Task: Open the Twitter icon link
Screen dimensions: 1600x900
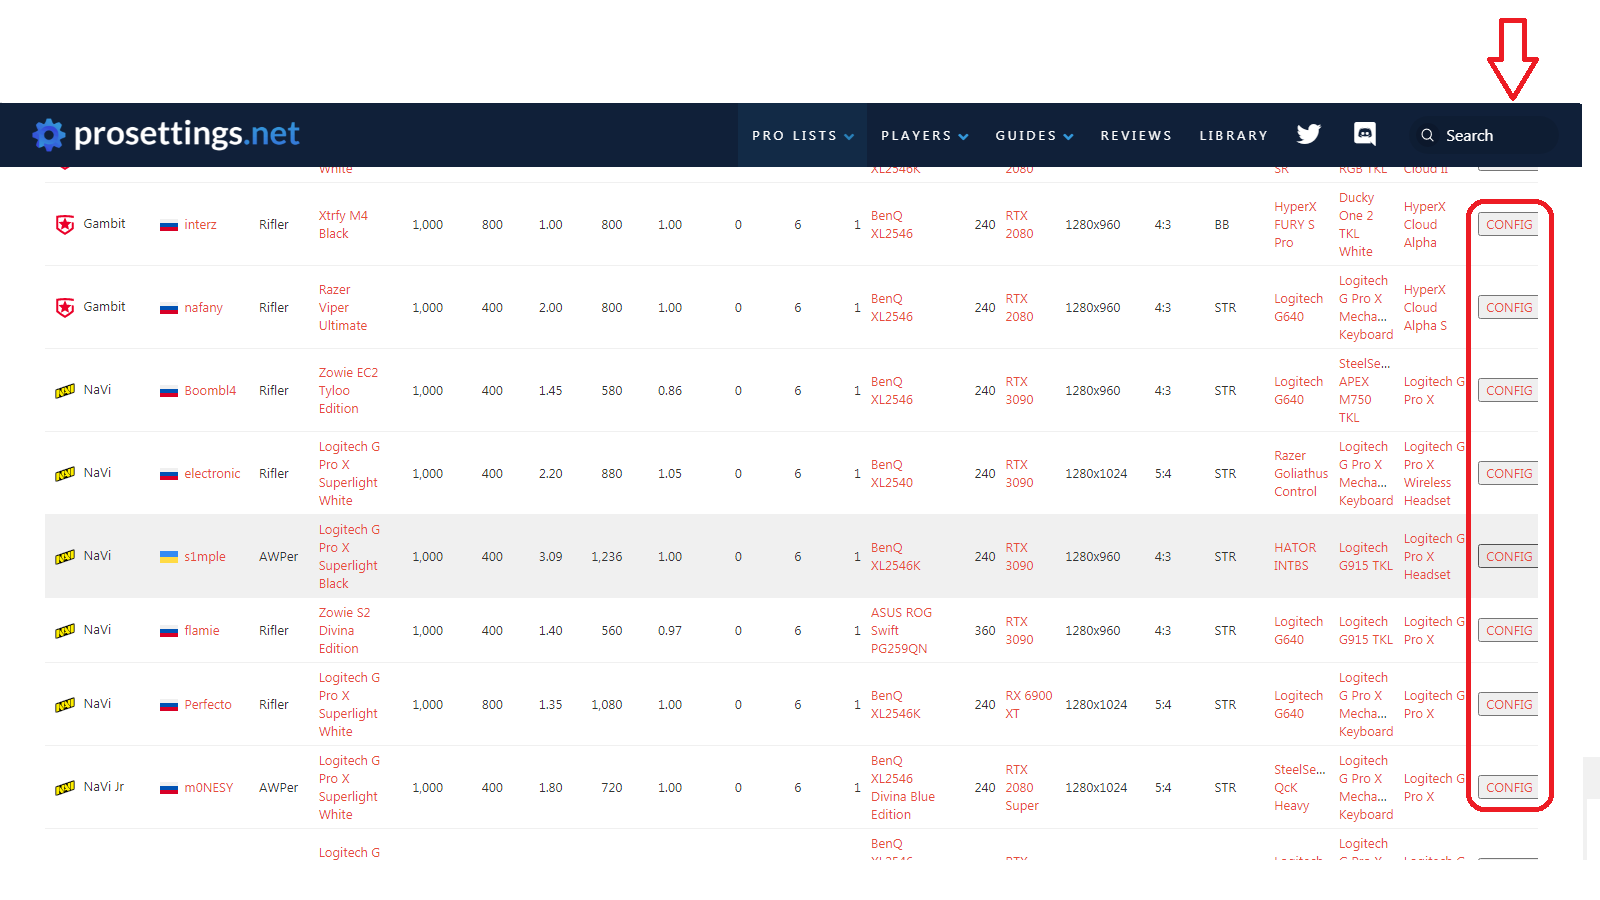Action: coord(1308,134)
